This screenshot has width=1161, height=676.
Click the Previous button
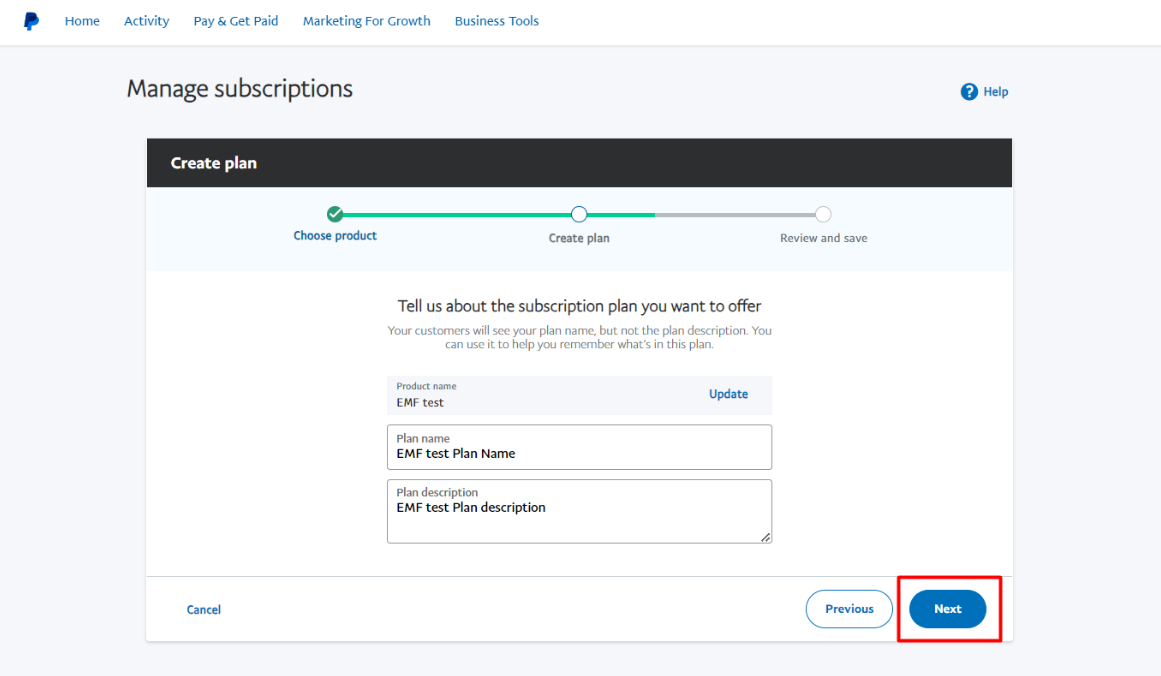coord(849,609)
